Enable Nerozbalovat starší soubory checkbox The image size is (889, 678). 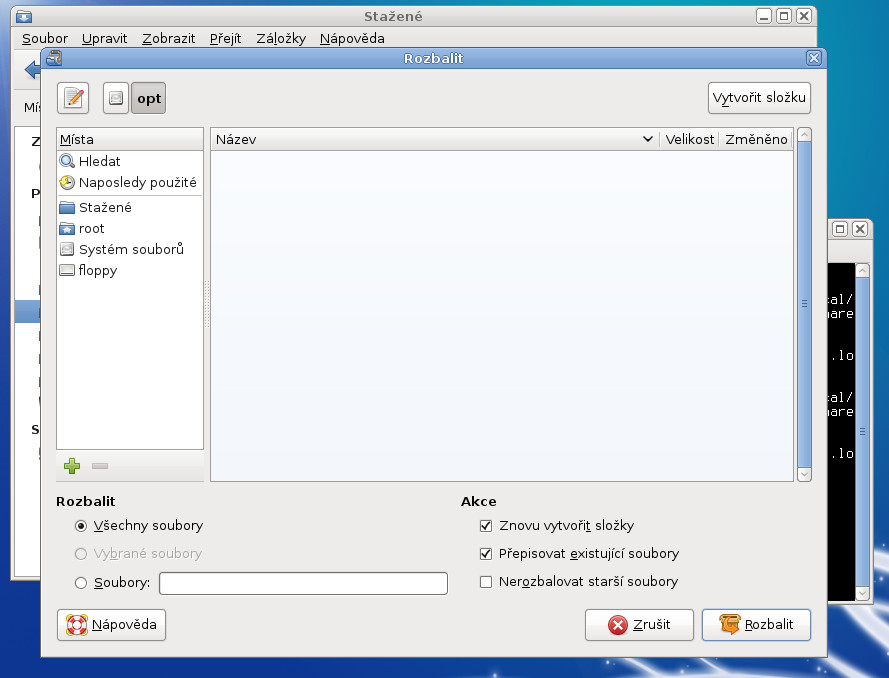point(486,582)
